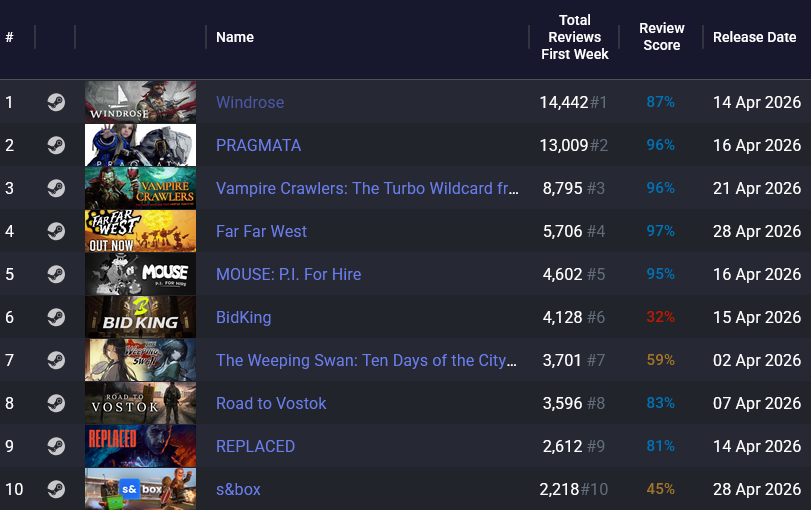Click the 13,009 reviews count for PRAGMATA
This screenshot has width=811, height=510.
click(564, 145)
